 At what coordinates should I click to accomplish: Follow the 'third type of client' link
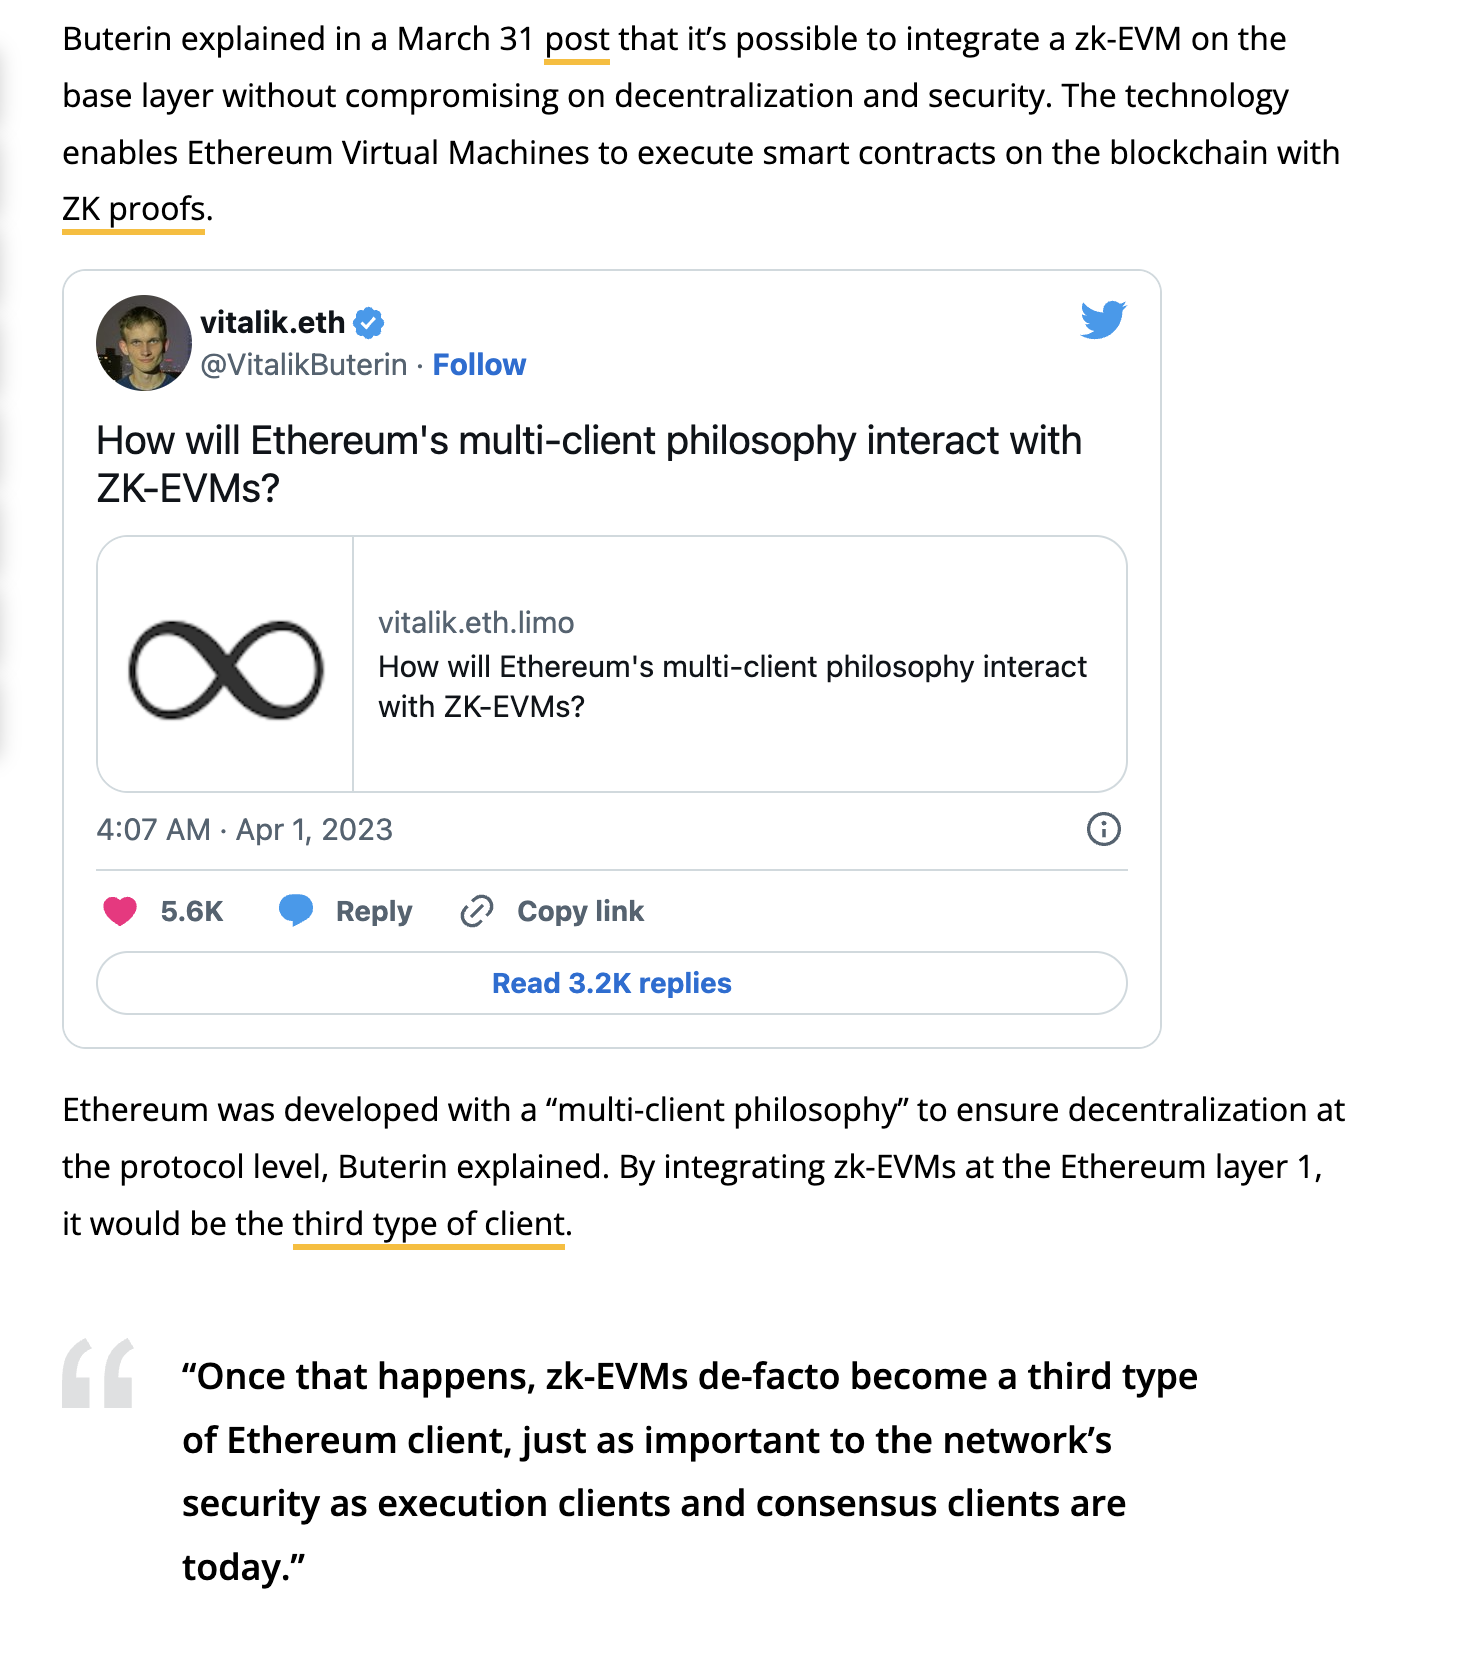(429, 1224)
